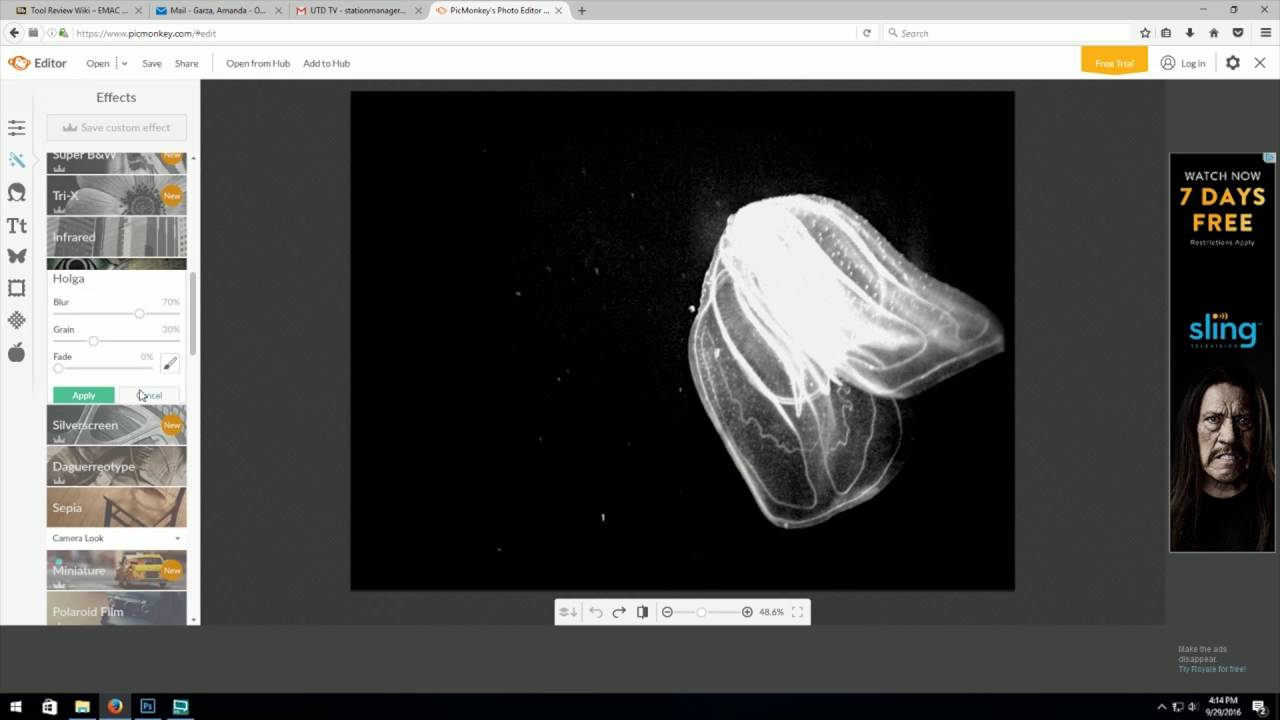The width and height of the screenshot is (1280, 720).
Task: Click the Holga effect paintbrush icon
Action: point(170,364)
